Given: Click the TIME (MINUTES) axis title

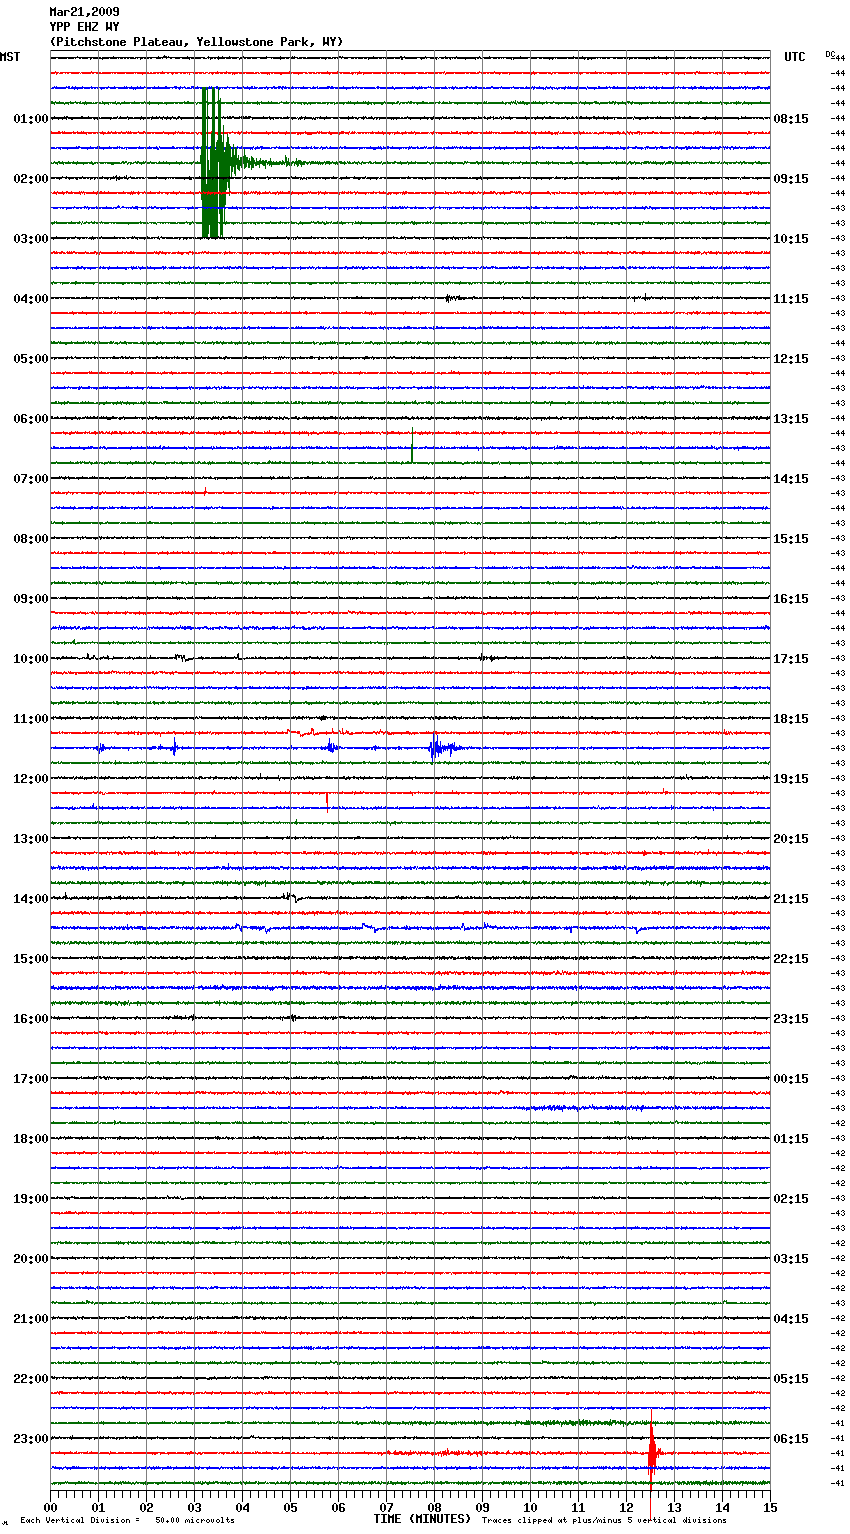Looking at the screenshot, I should coord(422,1519).
